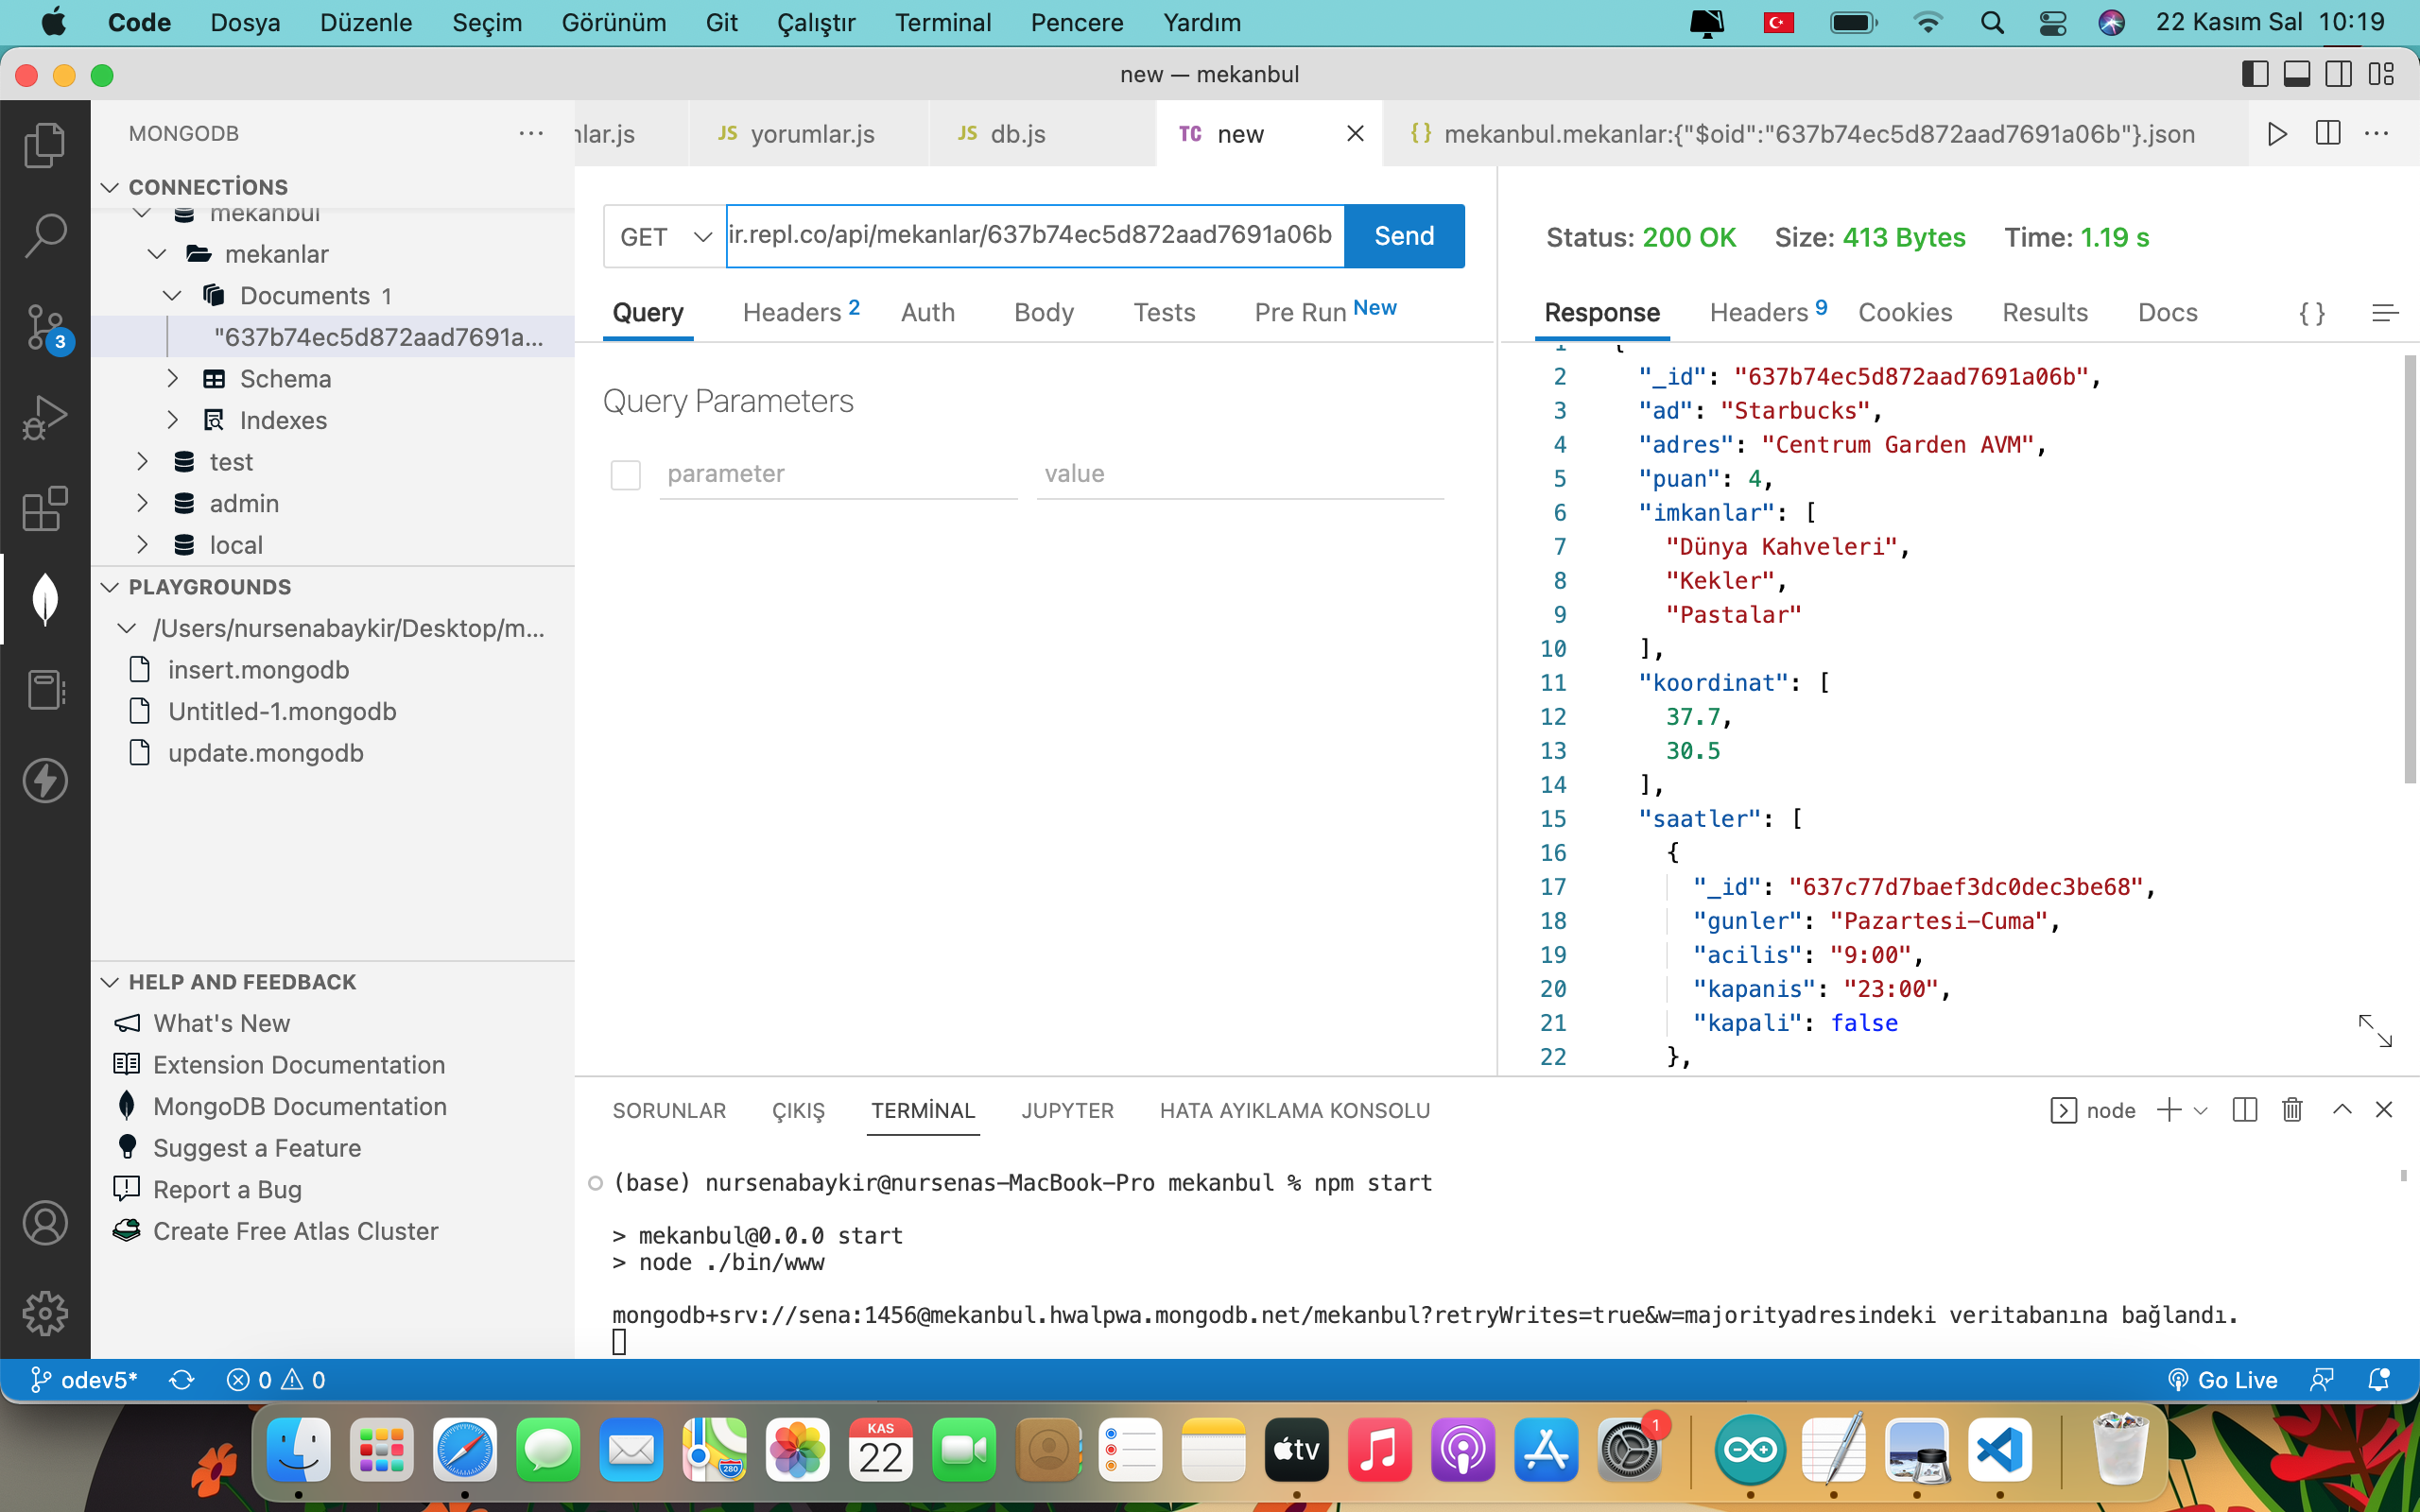Screen dimensions: 2420x1512
Task: Open the Extensions view
Action: coord(45,510)
